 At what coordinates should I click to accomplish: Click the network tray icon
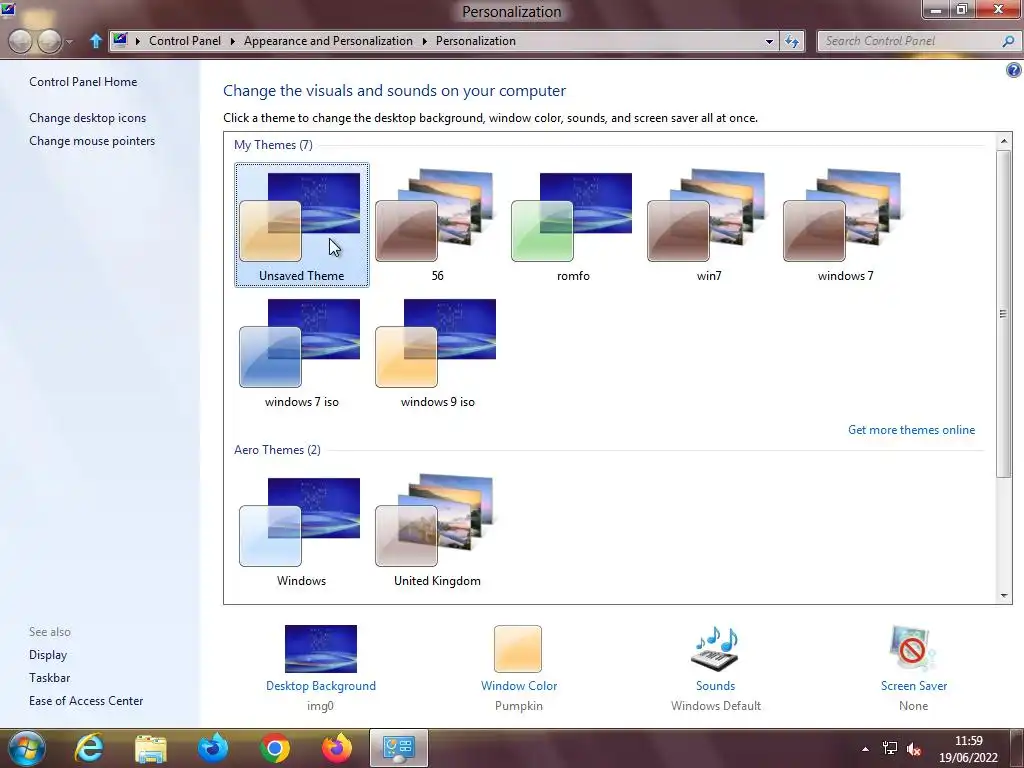coord(889,749)
